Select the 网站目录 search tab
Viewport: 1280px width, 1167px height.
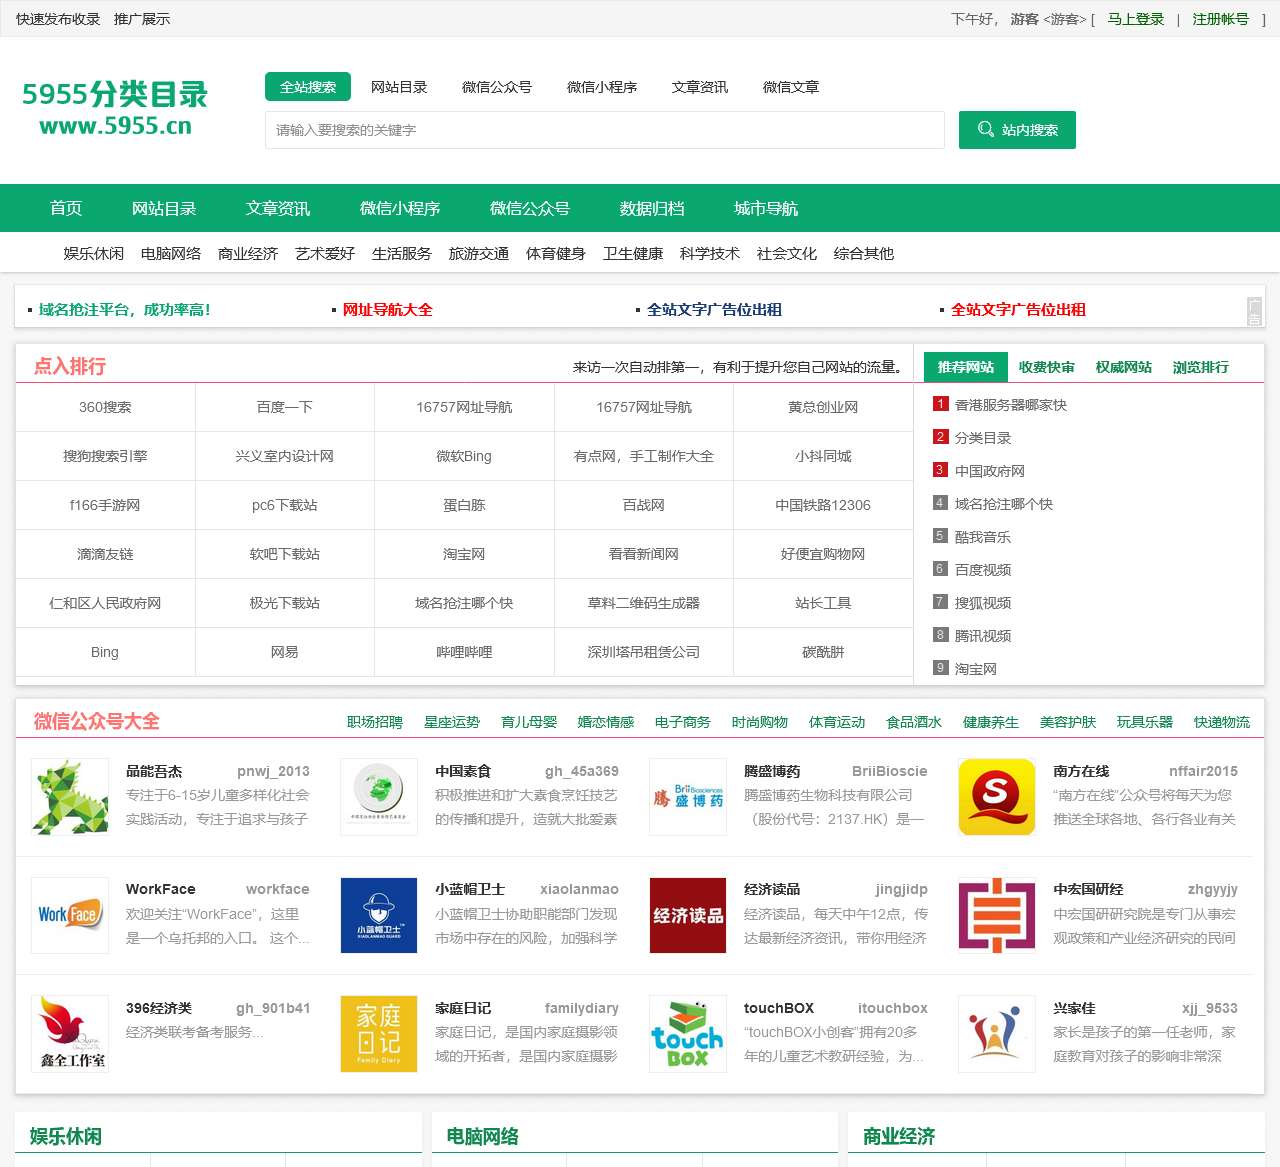[399, 87]
